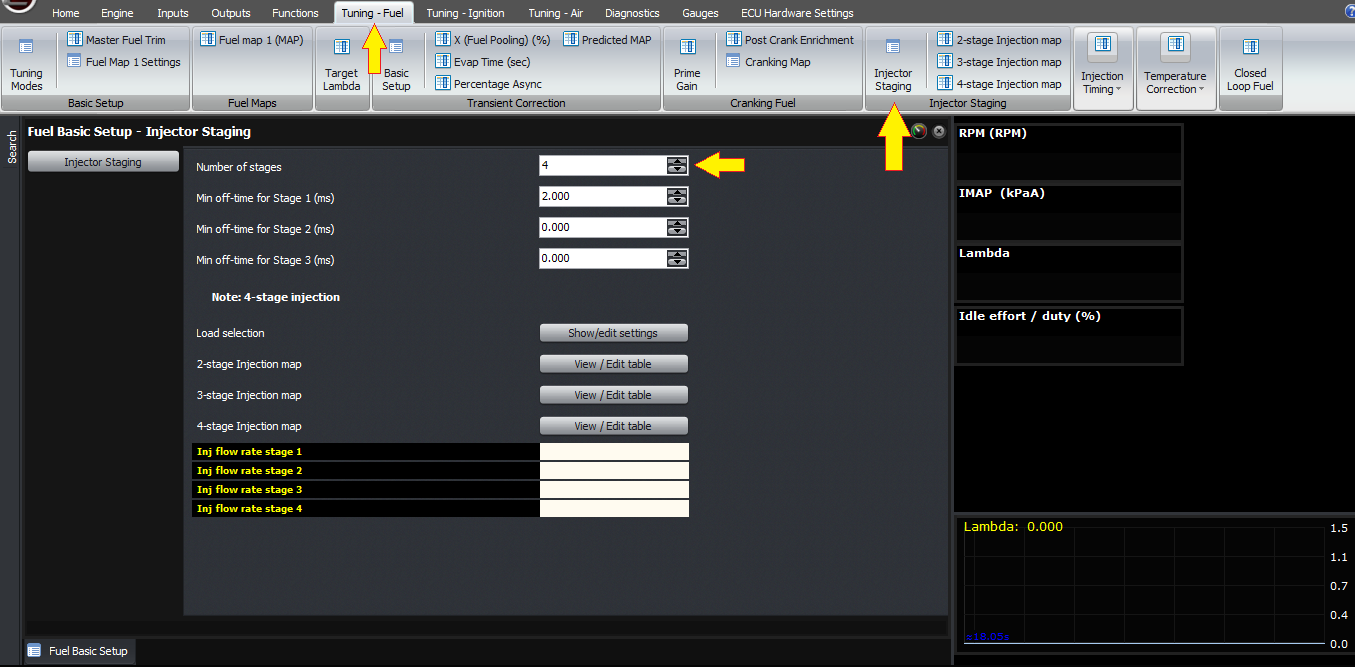Click Inj flow rate stage 2 value field
The height and width of the screenshot is (667, 1355).
point(614,471)
